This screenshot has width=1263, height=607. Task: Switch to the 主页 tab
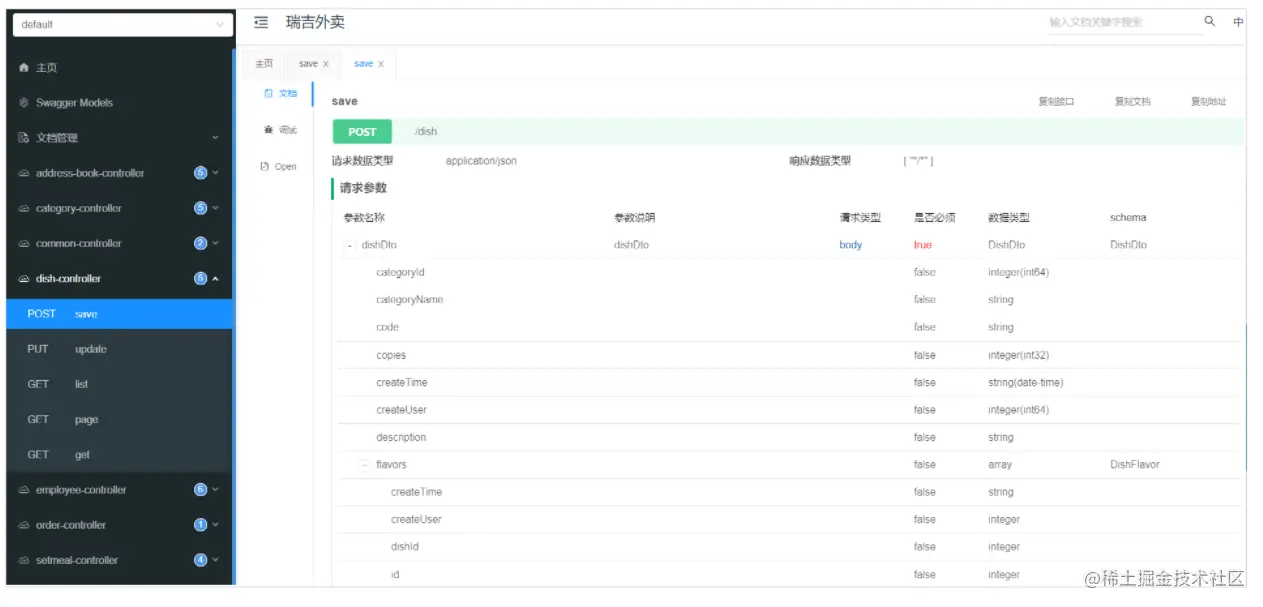pyautogui.click(x=264, y=63)
